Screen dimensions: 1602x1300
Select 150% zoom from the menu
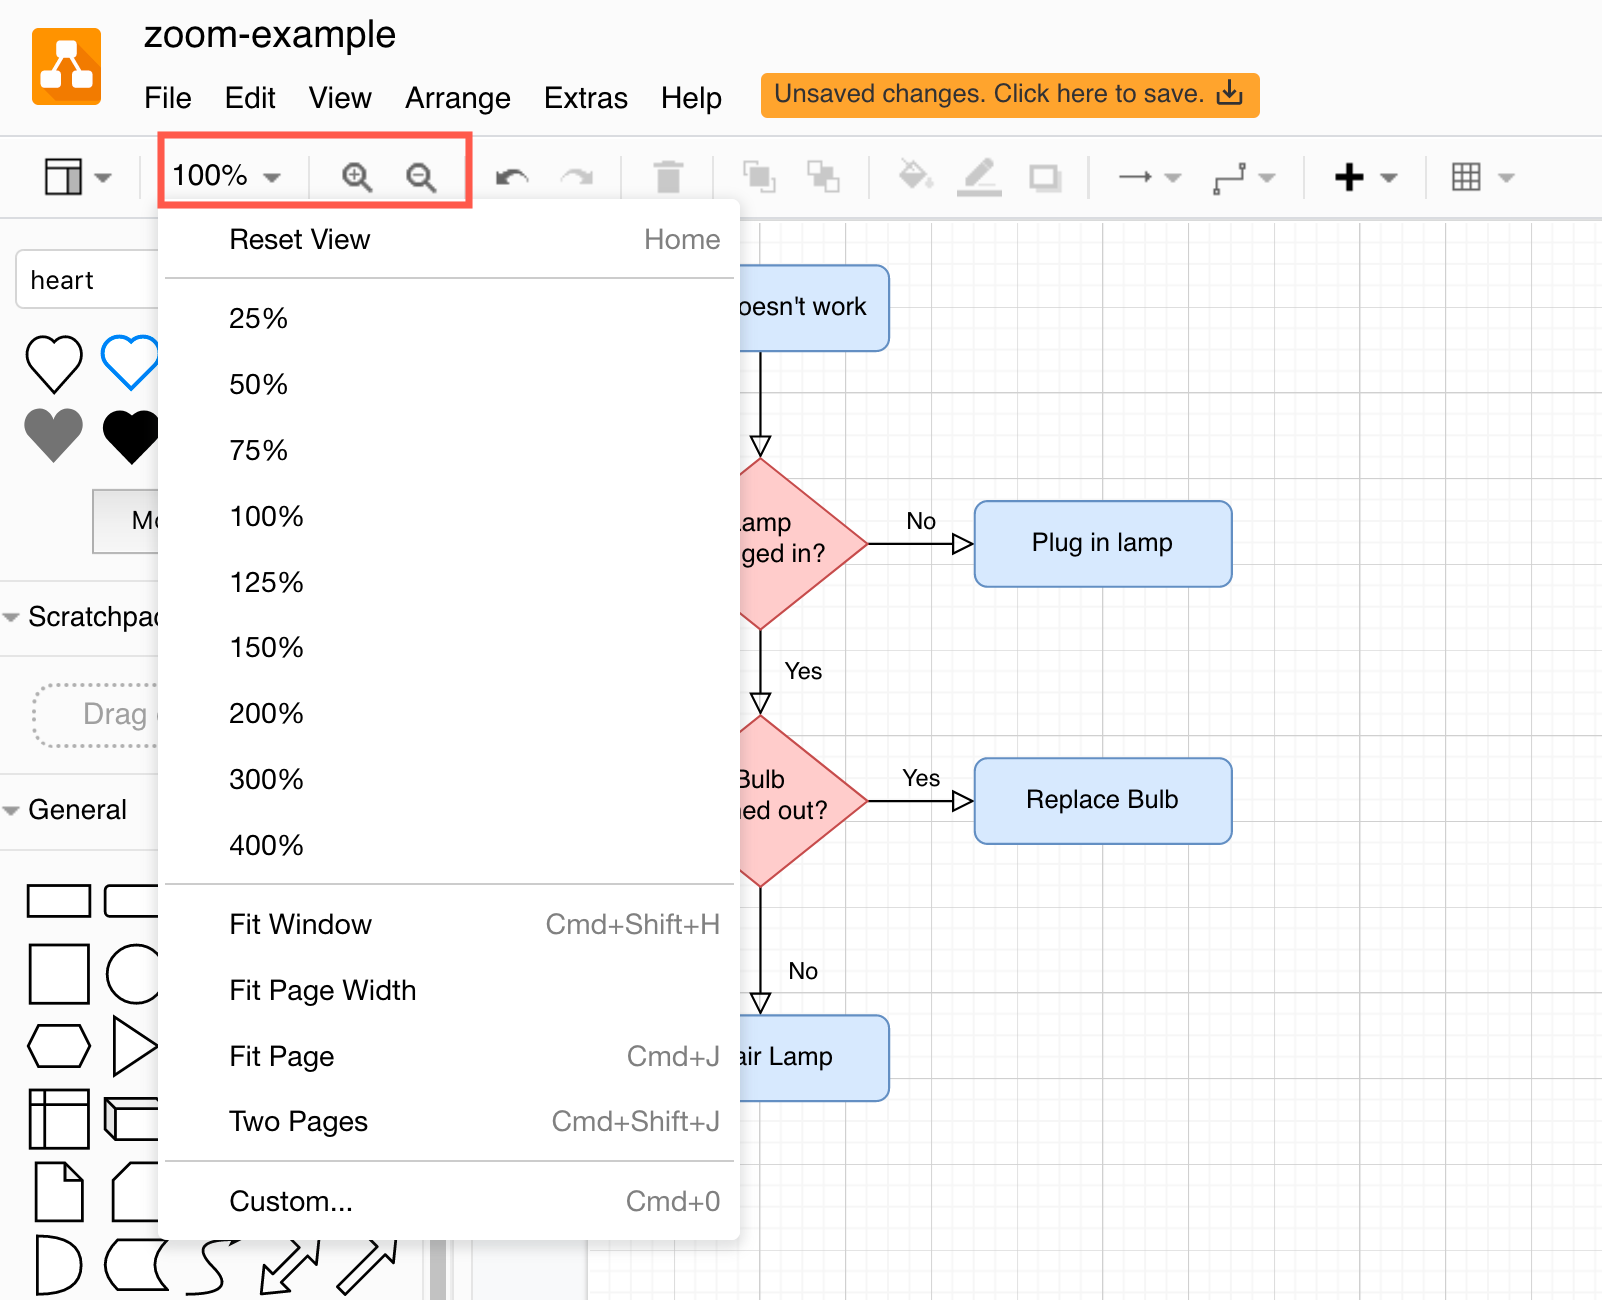pos(266,648)
